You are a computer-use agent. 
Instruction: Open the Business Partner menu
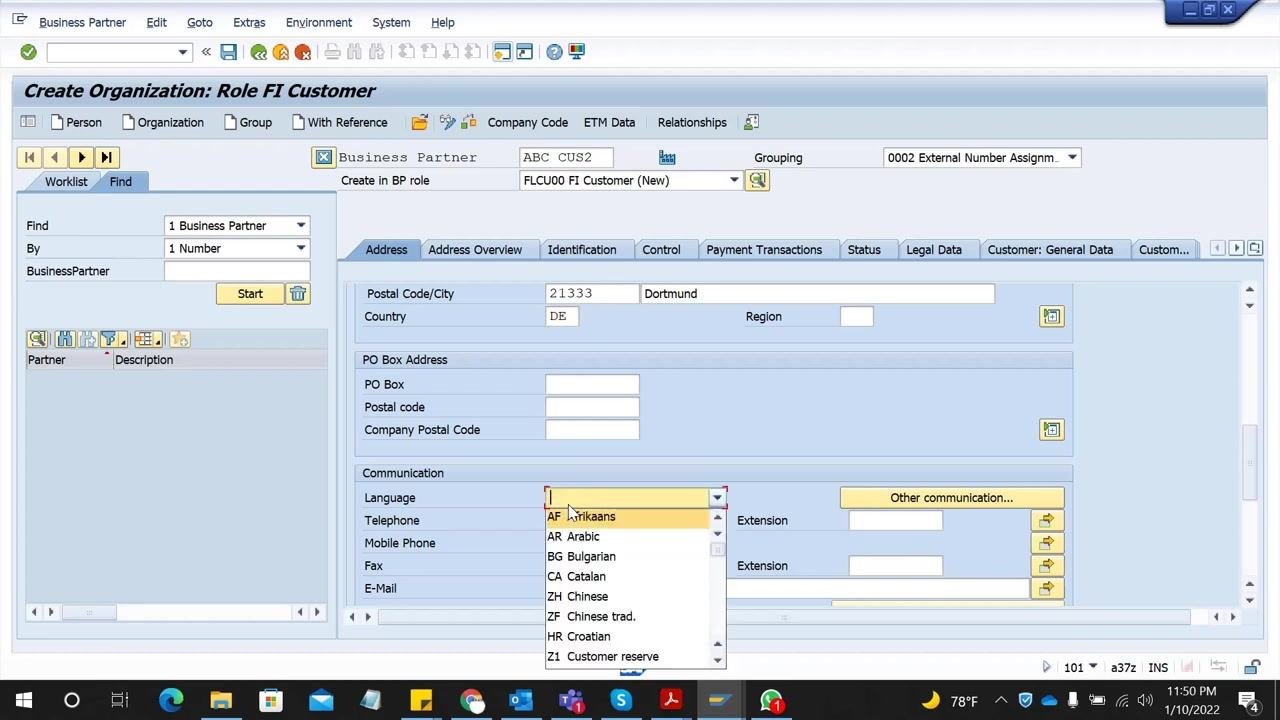83,22
